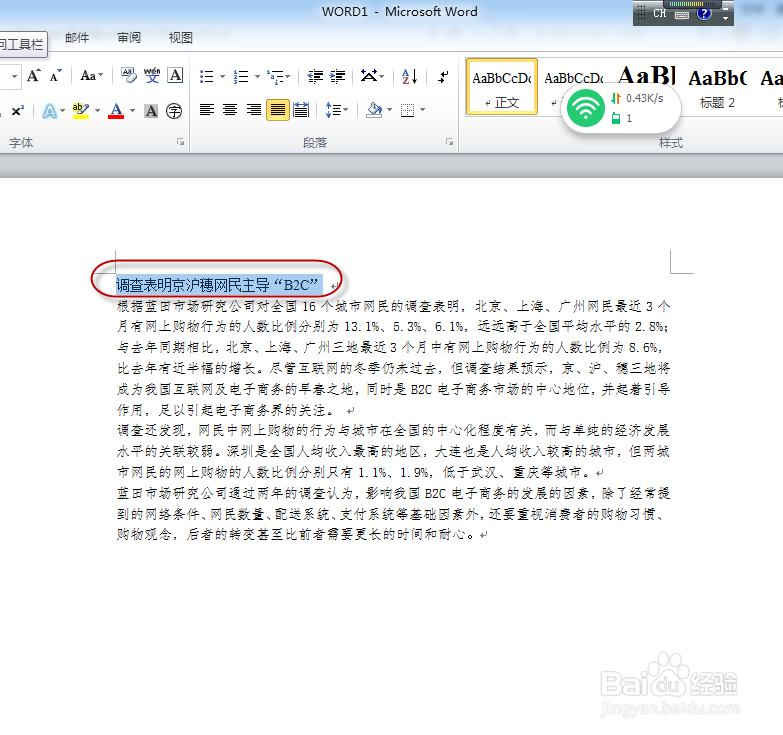Apply multilevel list
This screenshot has height=735, width=783.
point(275,76)
